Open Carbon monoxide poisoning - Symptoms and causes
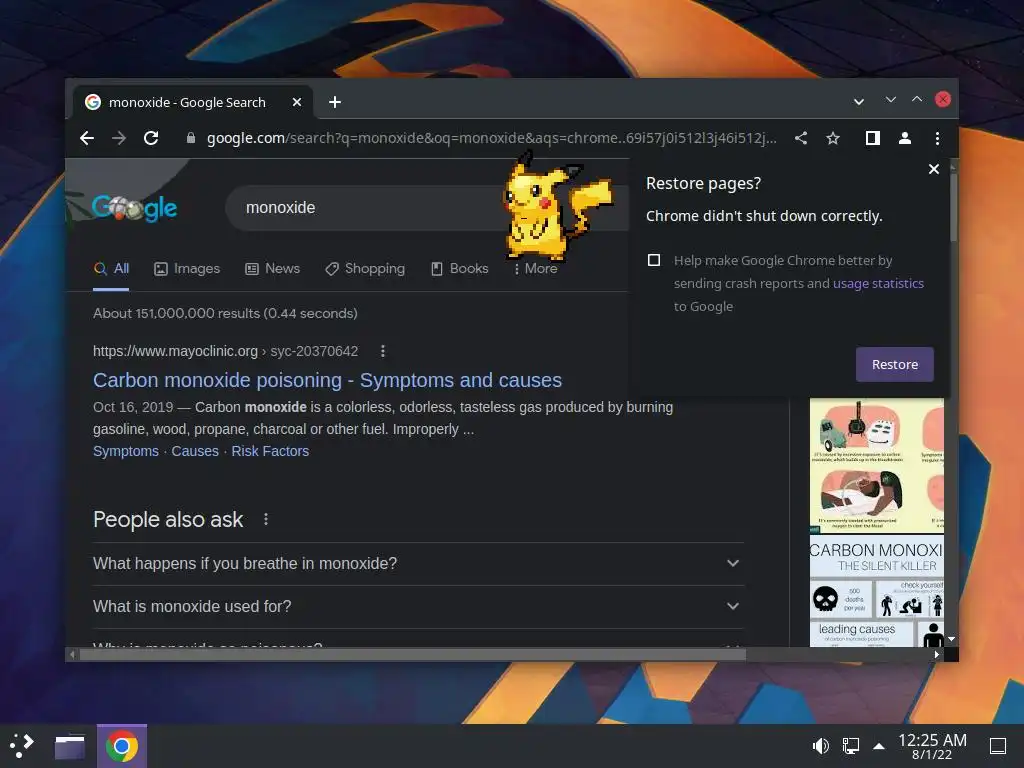Image resolution: width=1024 pixels, height=768 pixels. click(327, 380)
